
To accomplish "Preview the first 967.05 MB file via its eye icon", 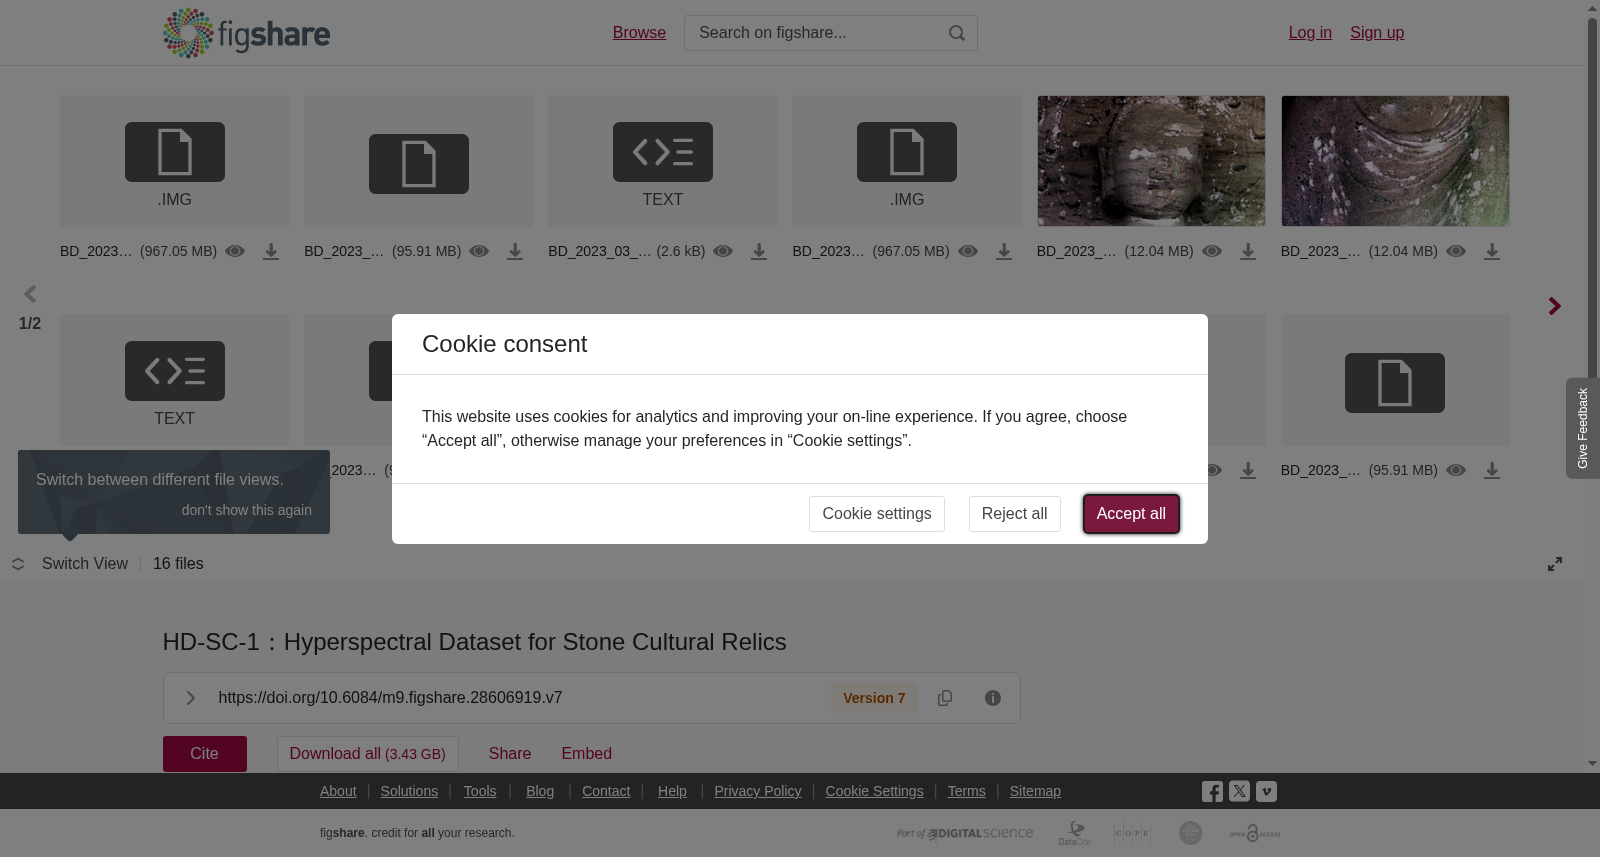I will [x=235, y=252].
